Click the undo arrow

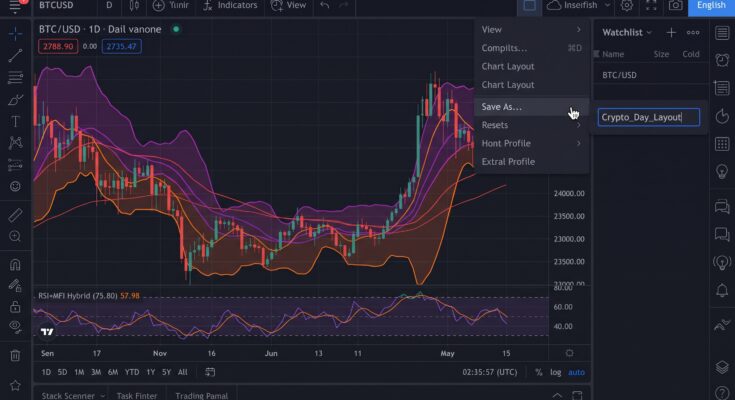324,6
